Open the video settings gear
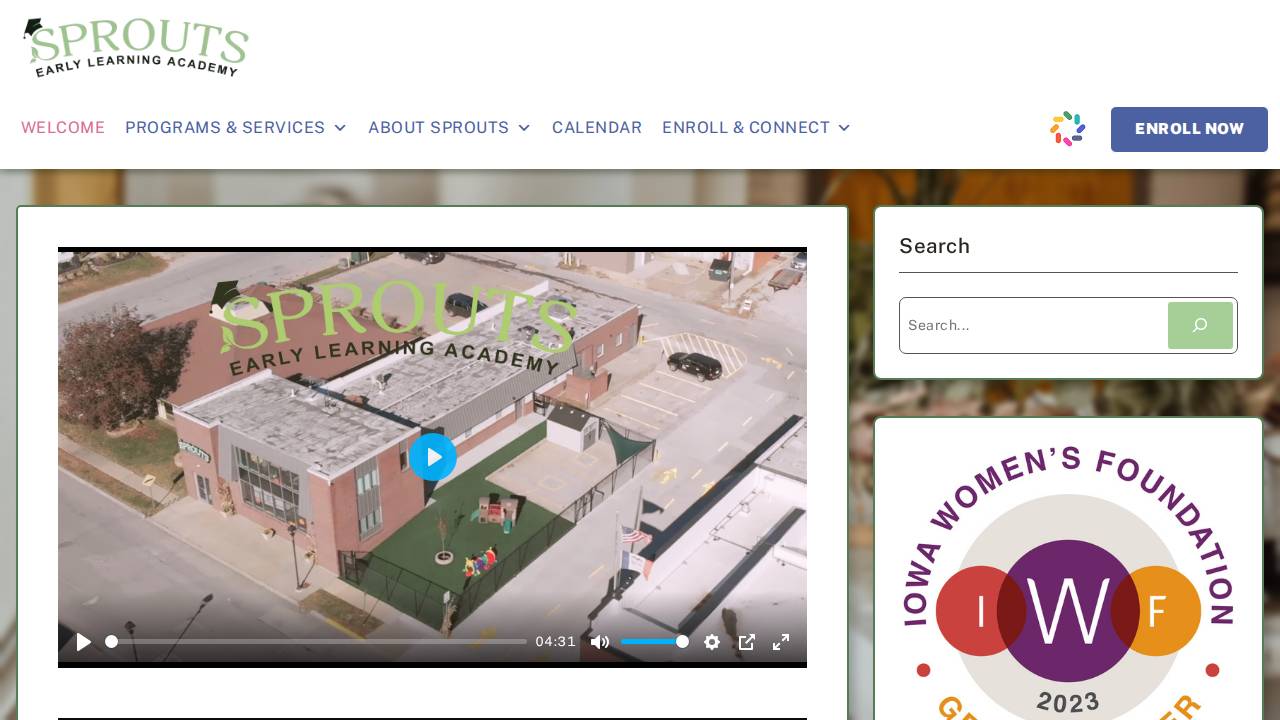1280x720 pixels. point(712,642)
